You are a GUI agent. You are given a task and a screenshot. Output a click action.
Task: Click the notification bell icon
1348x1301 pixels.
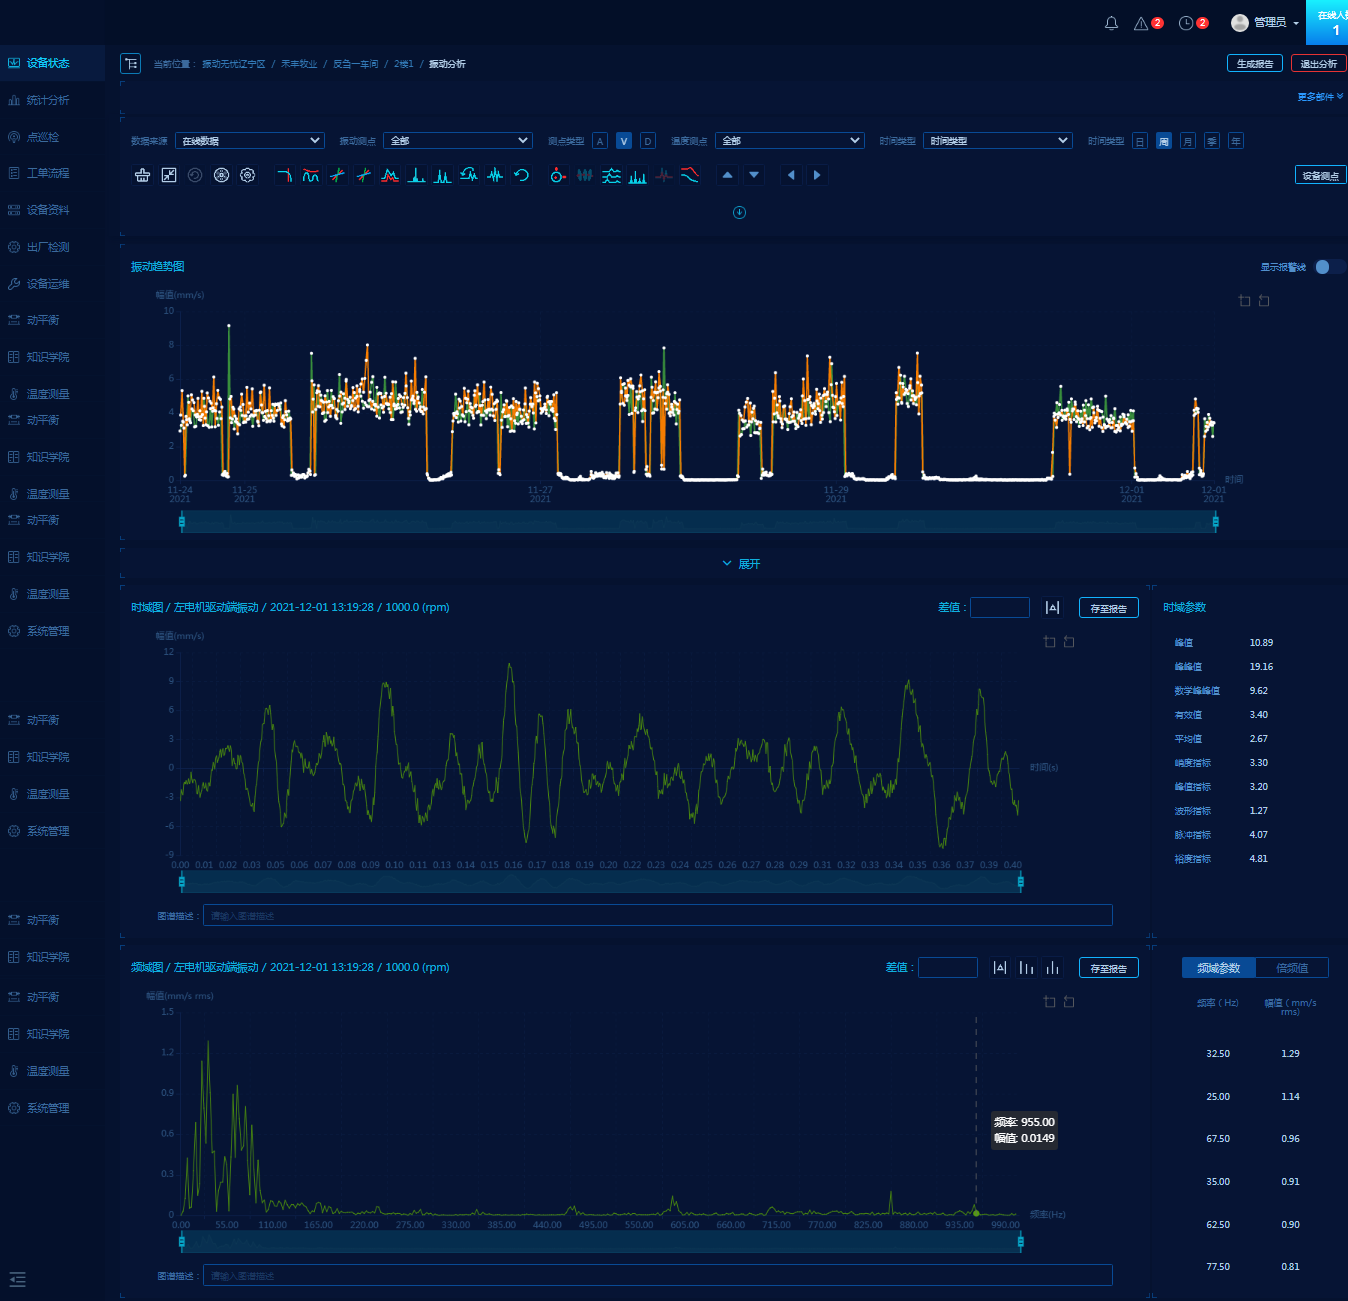click(x=1111, y=23)
